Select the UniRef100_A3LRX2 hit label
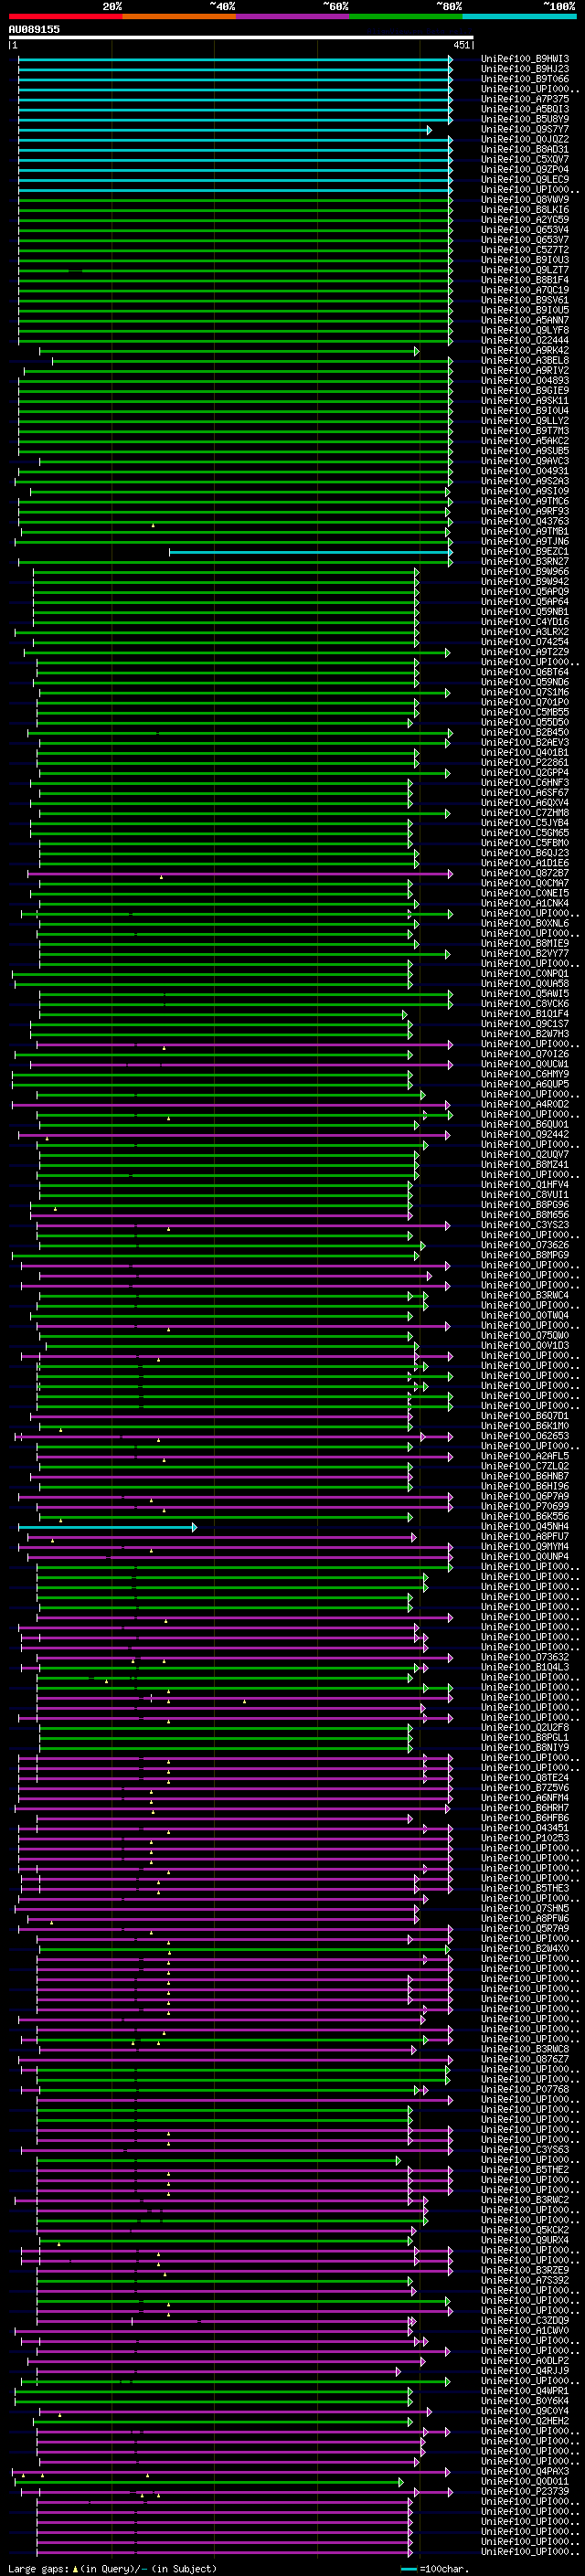Screen dimensions: 585x2576 [x=525, y=632]
